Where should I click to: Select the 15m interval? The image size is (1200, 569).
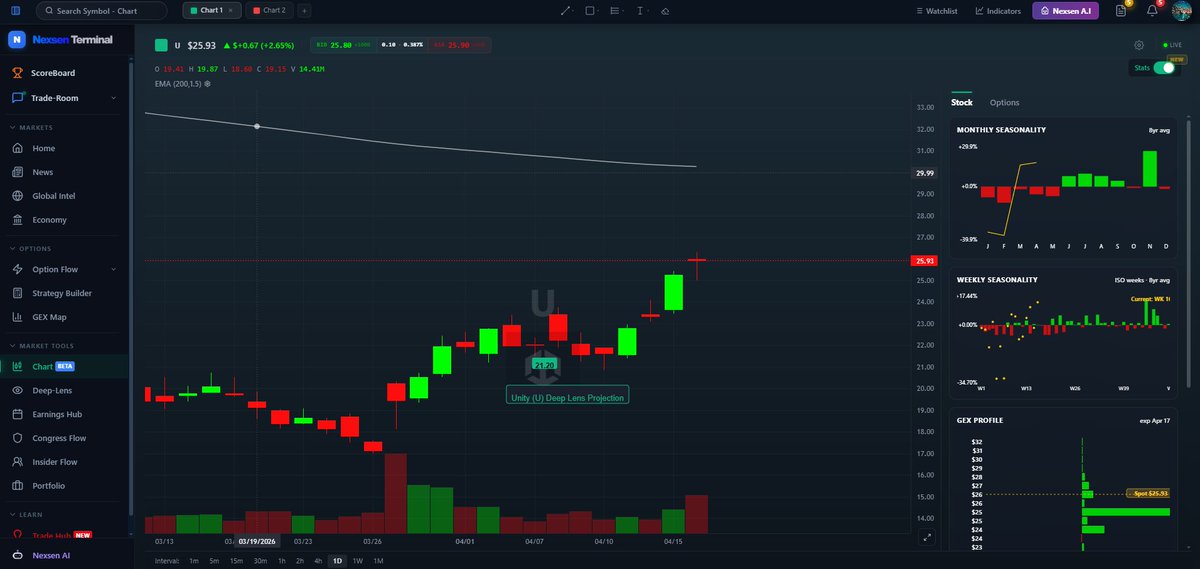click(x=236, y=560)
